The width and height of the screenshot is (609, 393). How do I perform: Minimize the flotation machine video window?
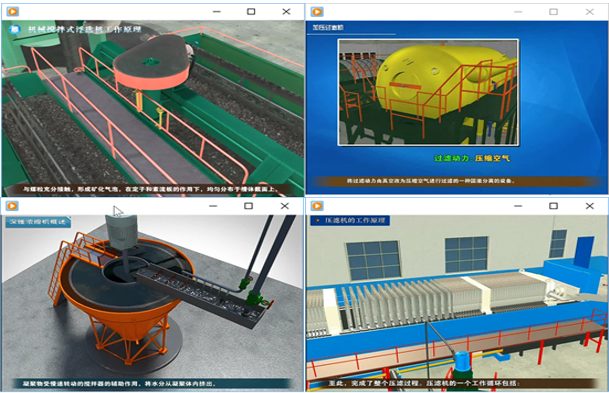pos(217,12)
